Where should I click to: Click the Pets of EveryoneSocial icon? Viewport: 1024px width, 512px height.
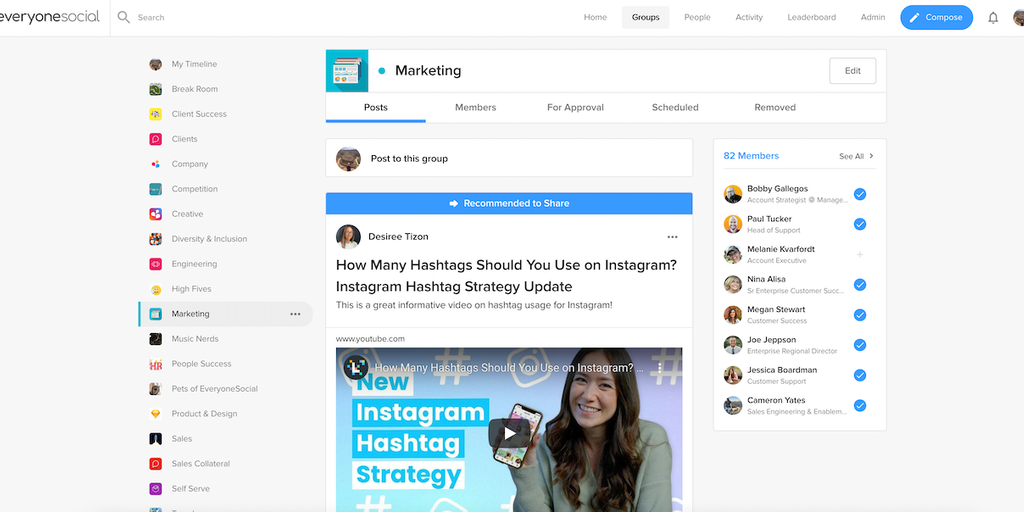point(155,389)
